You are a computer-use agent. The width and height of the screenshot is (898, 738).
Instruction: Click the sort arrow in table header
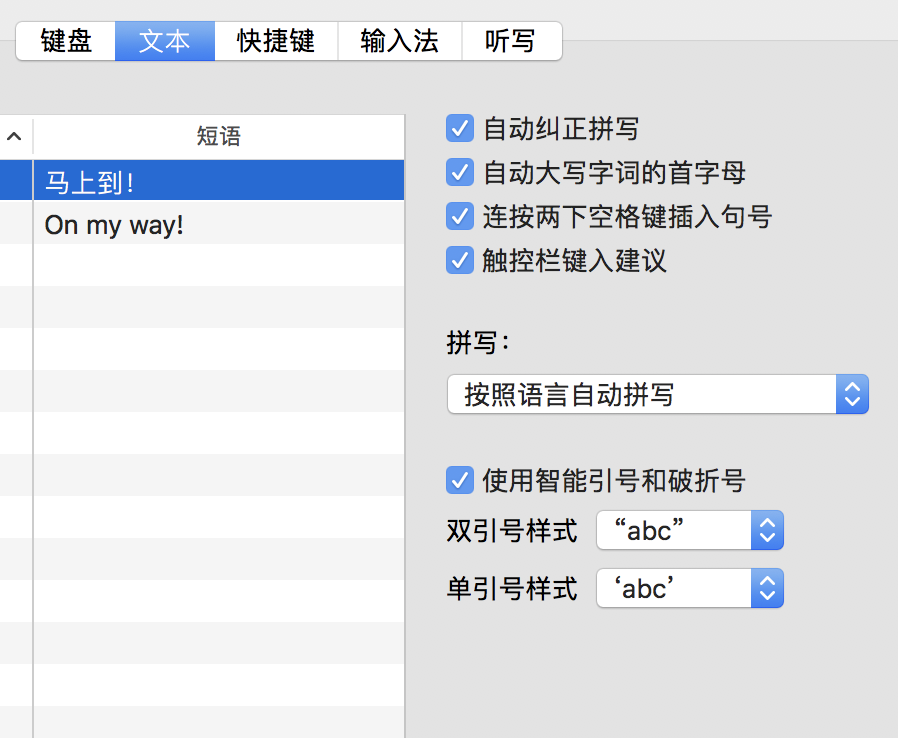[x=14, y=136]
